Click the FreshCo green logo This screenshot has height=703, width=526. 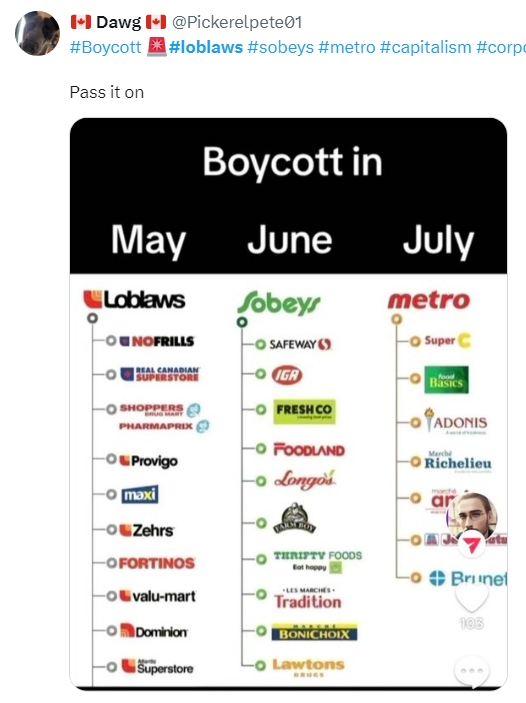(x=304, y=412)
